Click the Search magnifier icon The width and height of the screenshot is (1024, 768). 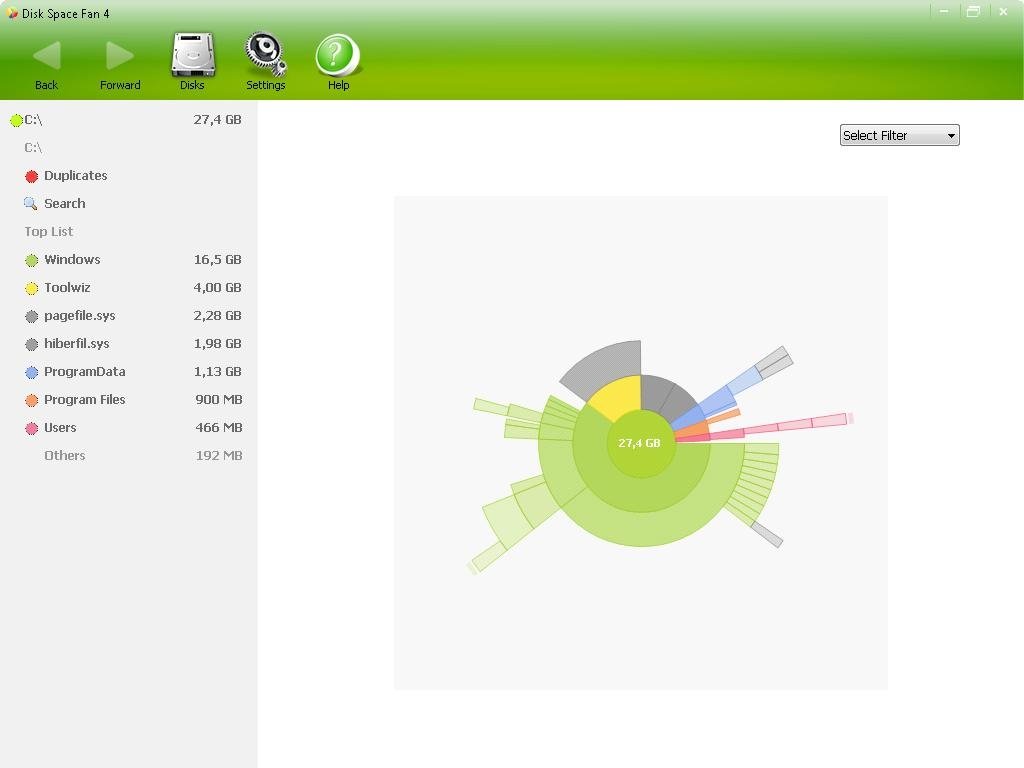[x=31, y=204]
